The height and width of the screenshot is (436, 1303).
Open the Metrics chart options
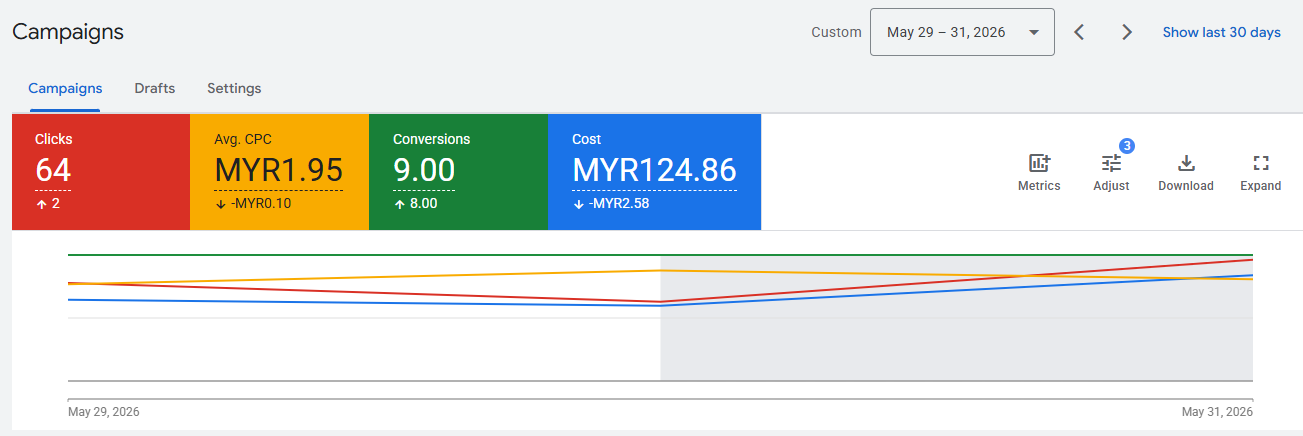[1039, 172]
